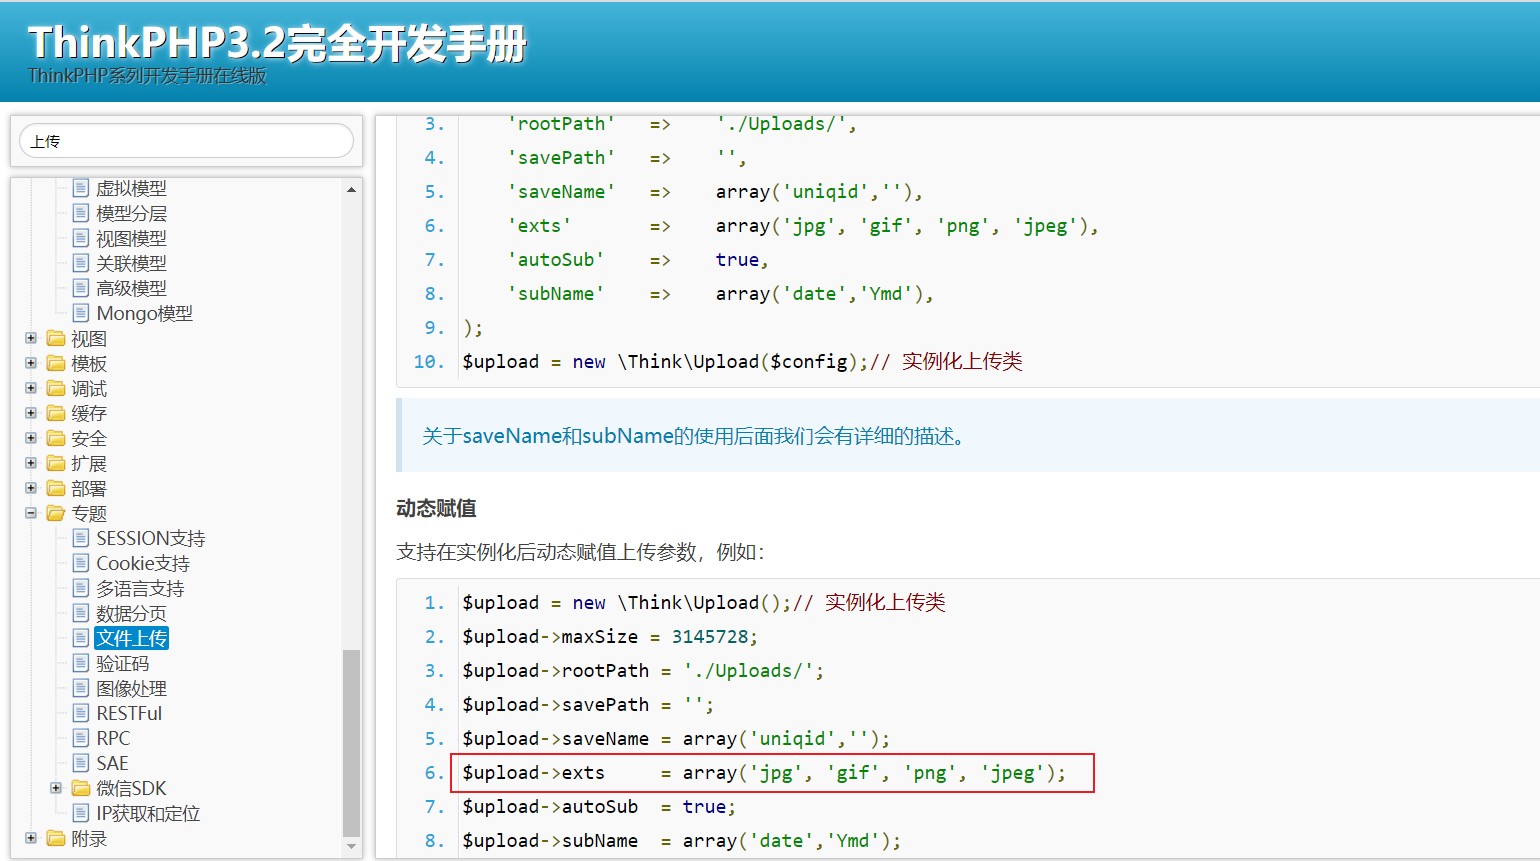
Task: Expand the 微信SDK folder node
Action: [x=56, y=788]
